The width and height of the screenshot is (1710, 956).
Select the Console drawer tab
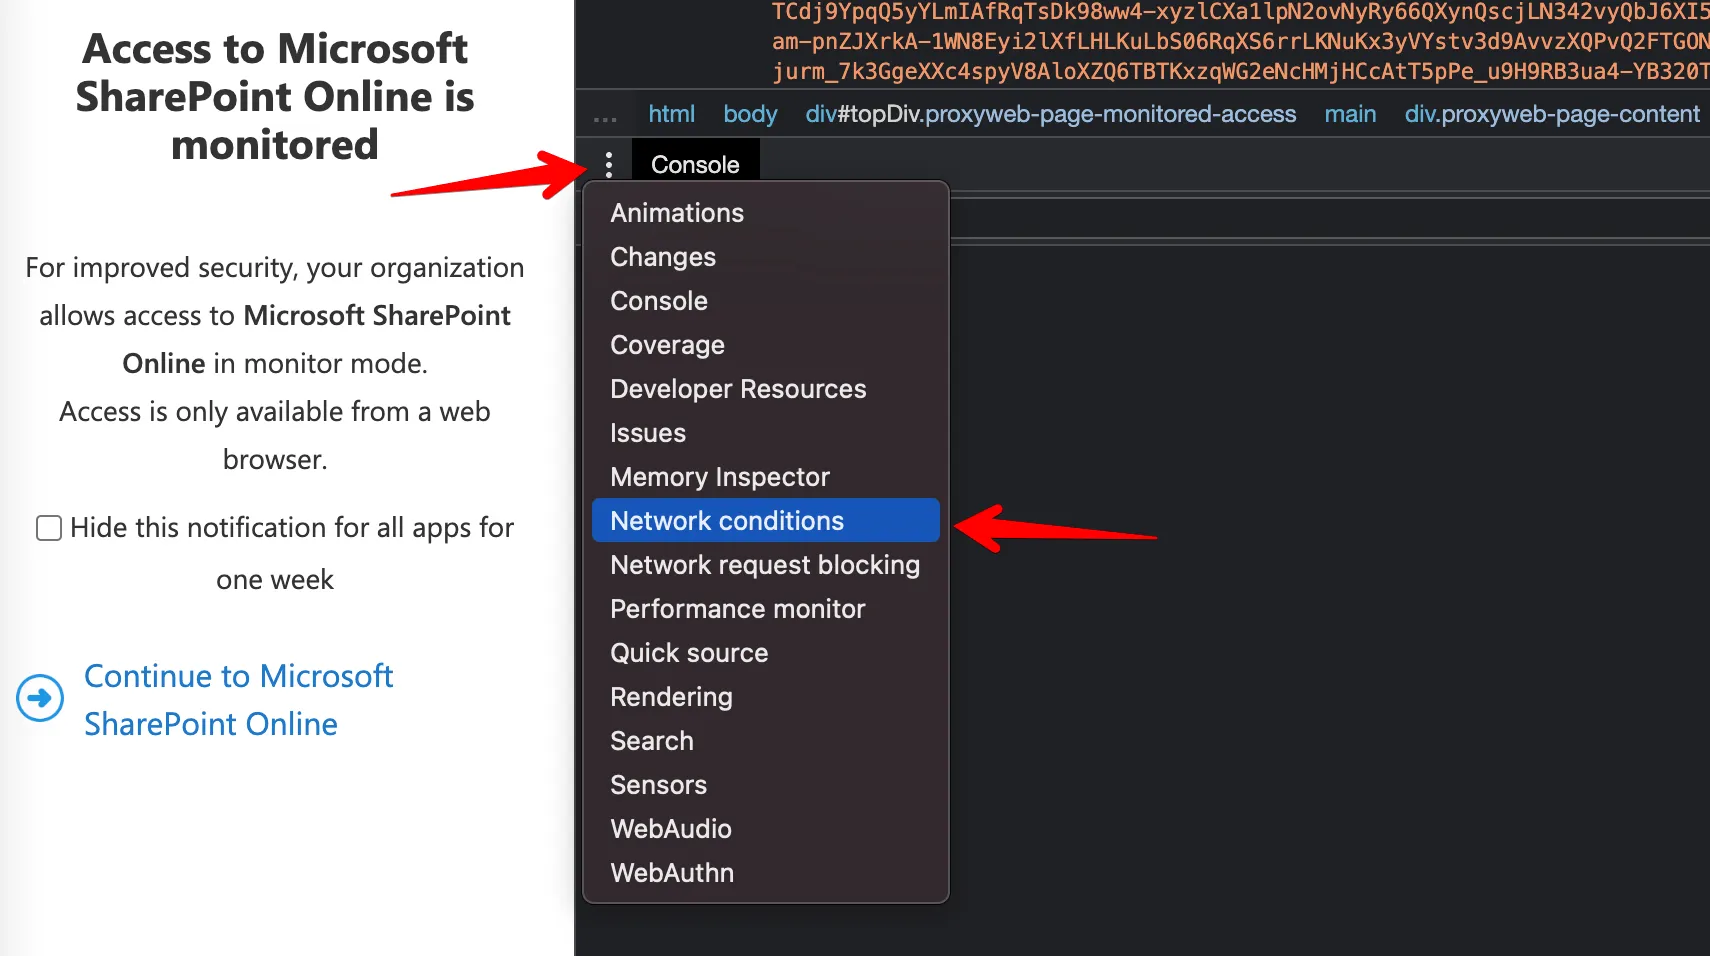695,165
